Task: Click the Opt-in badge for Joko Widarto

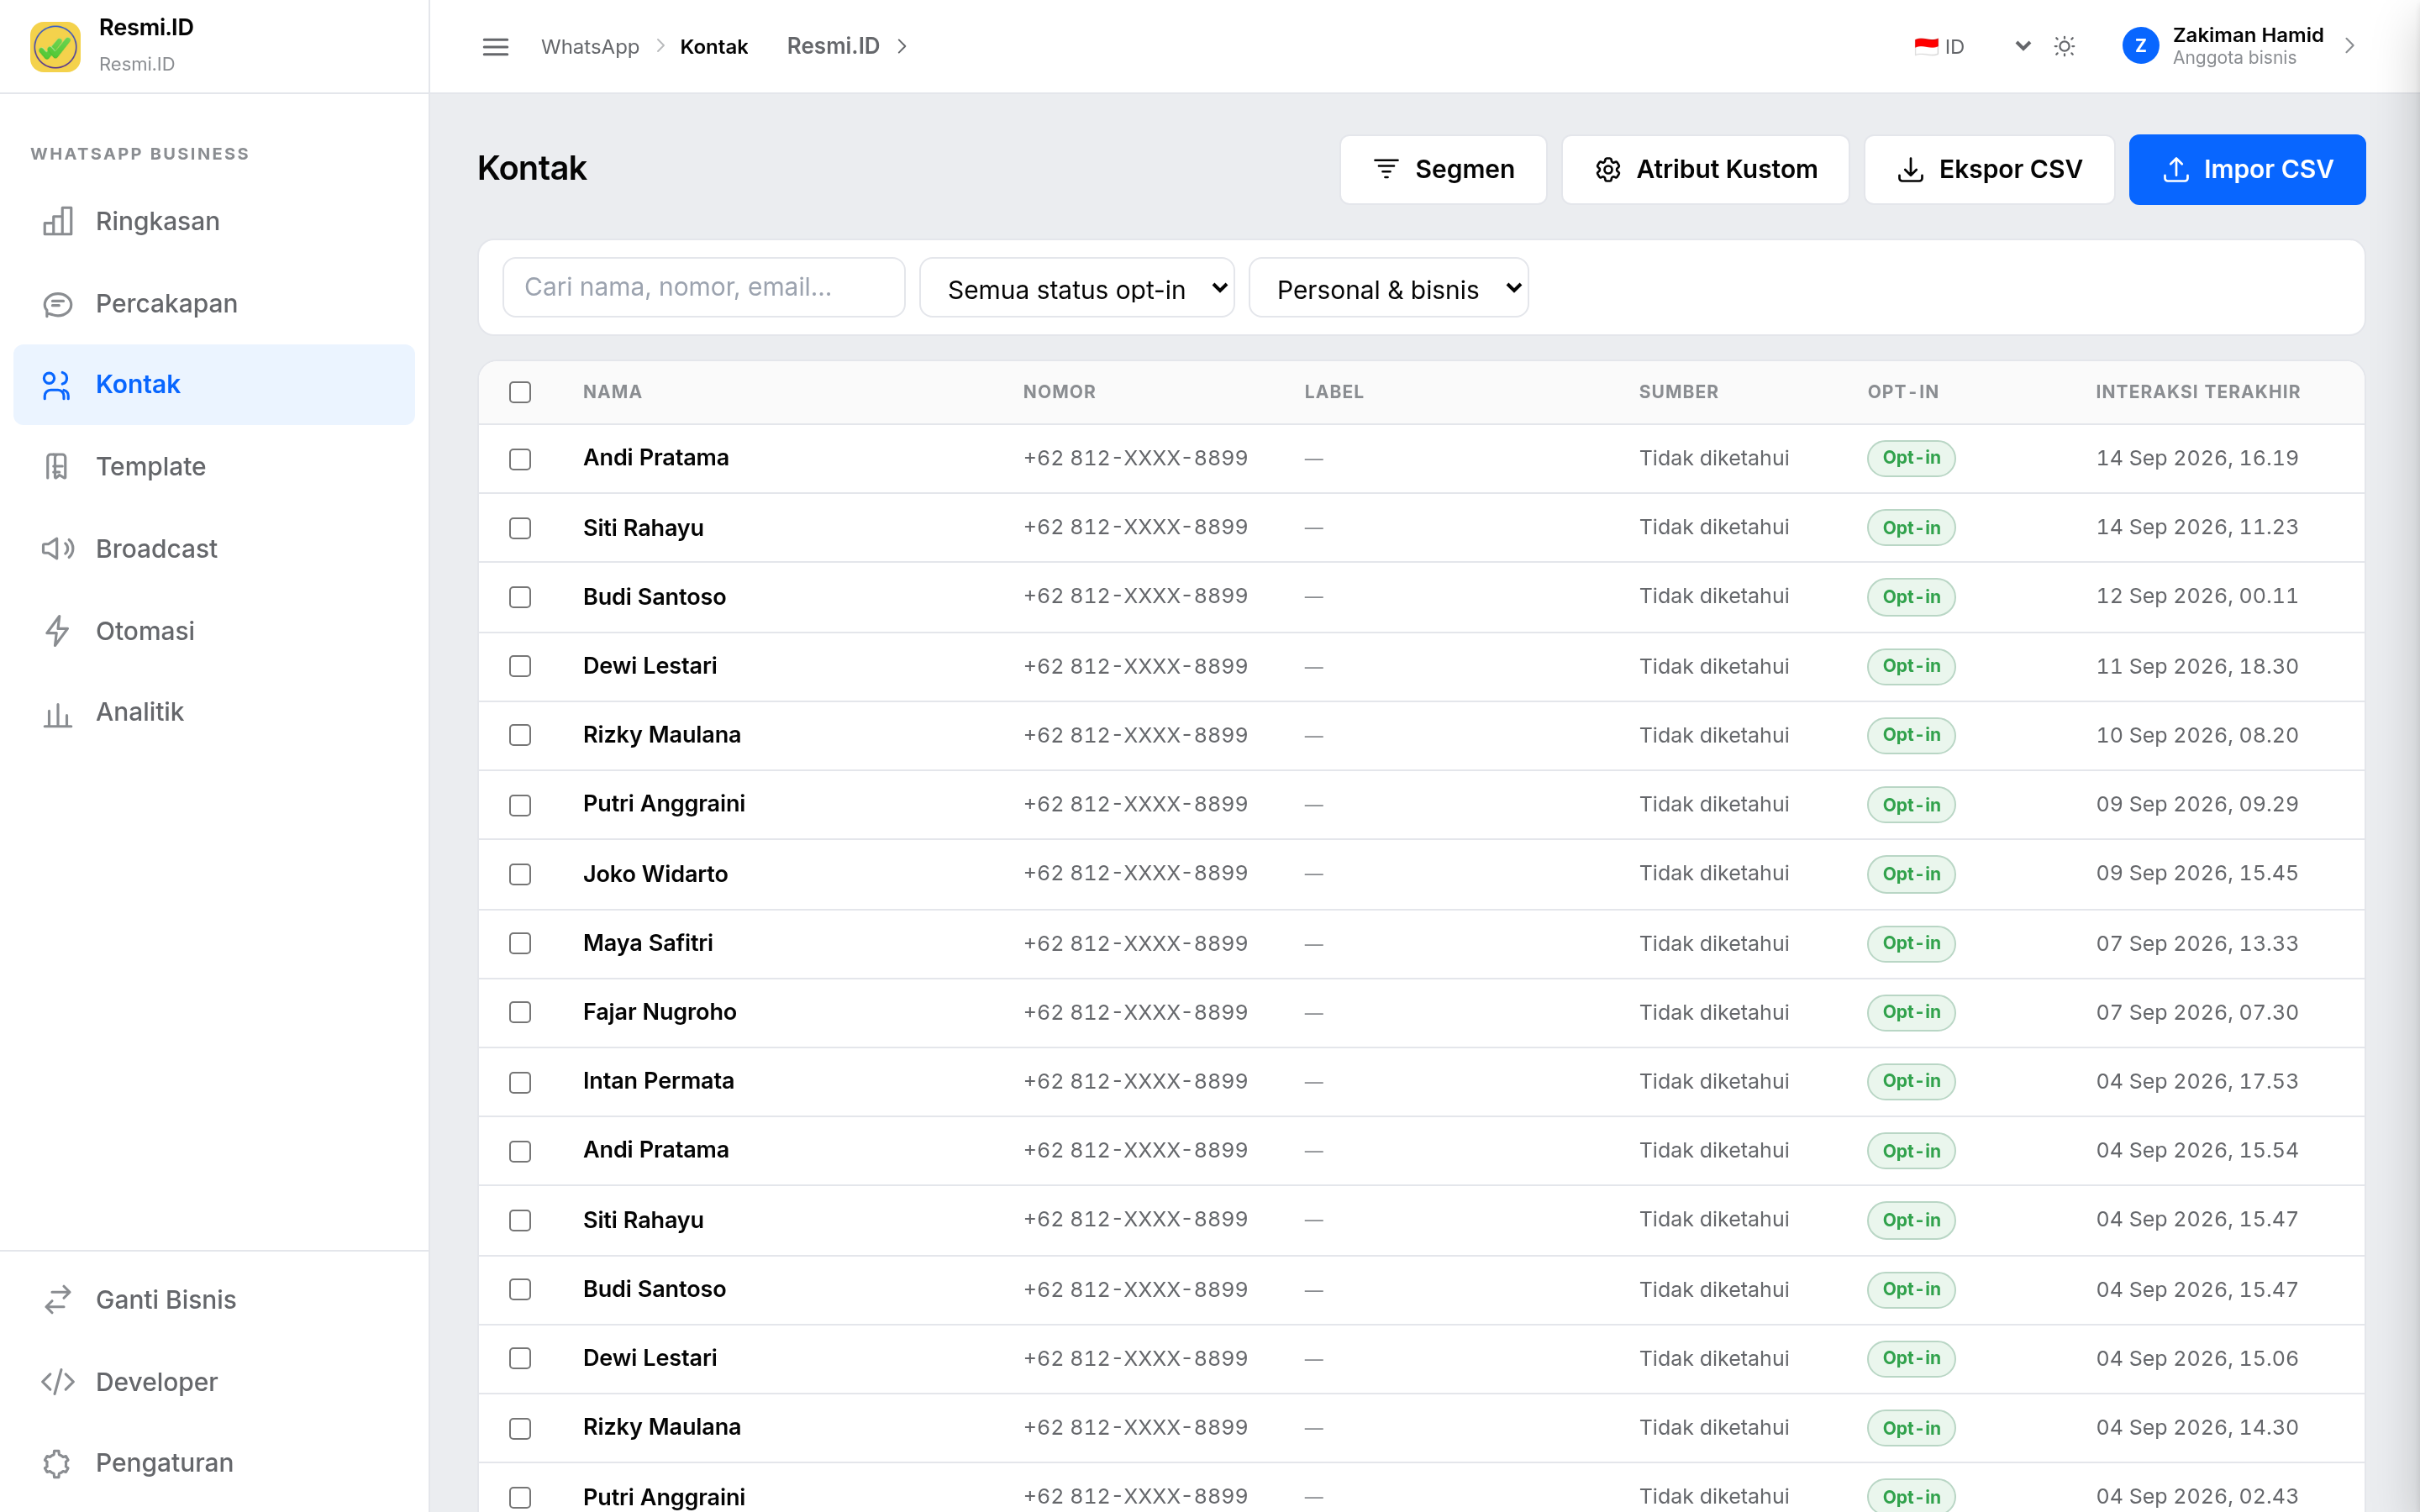Action: click(x=1911, y=874)
